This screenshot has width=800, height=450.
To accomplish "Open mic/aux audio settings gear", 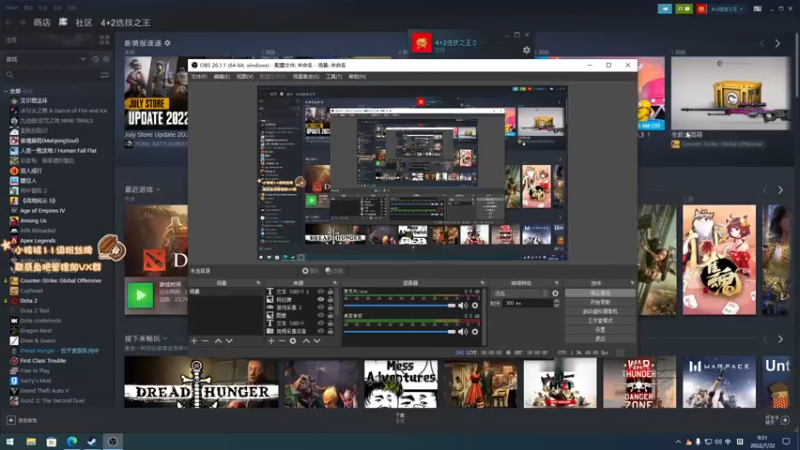I will pyautogui.click(x=475, y=306).
